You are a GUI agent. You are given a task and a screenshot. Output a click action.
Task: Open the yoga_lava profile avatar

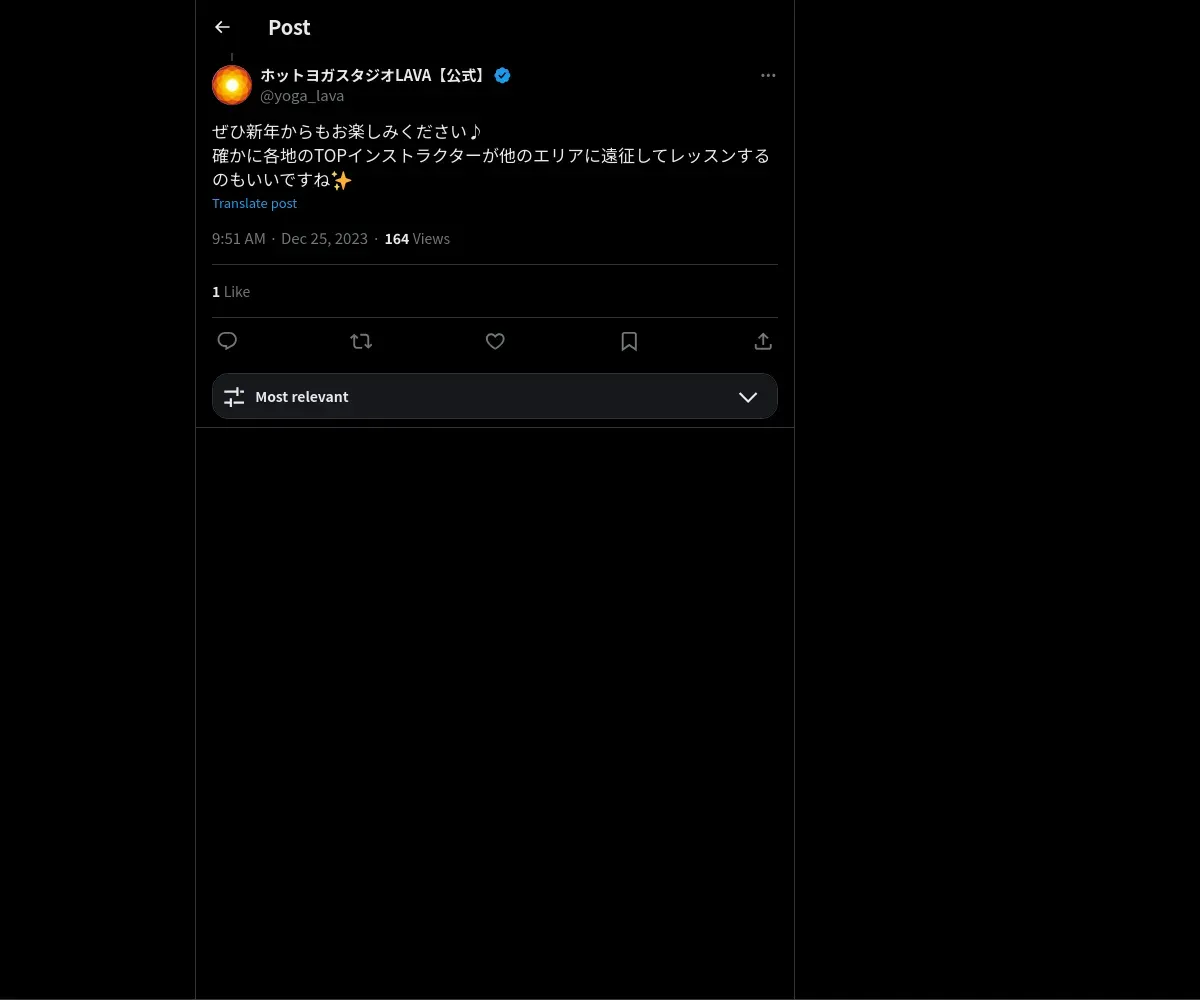(x=232, y=85)
